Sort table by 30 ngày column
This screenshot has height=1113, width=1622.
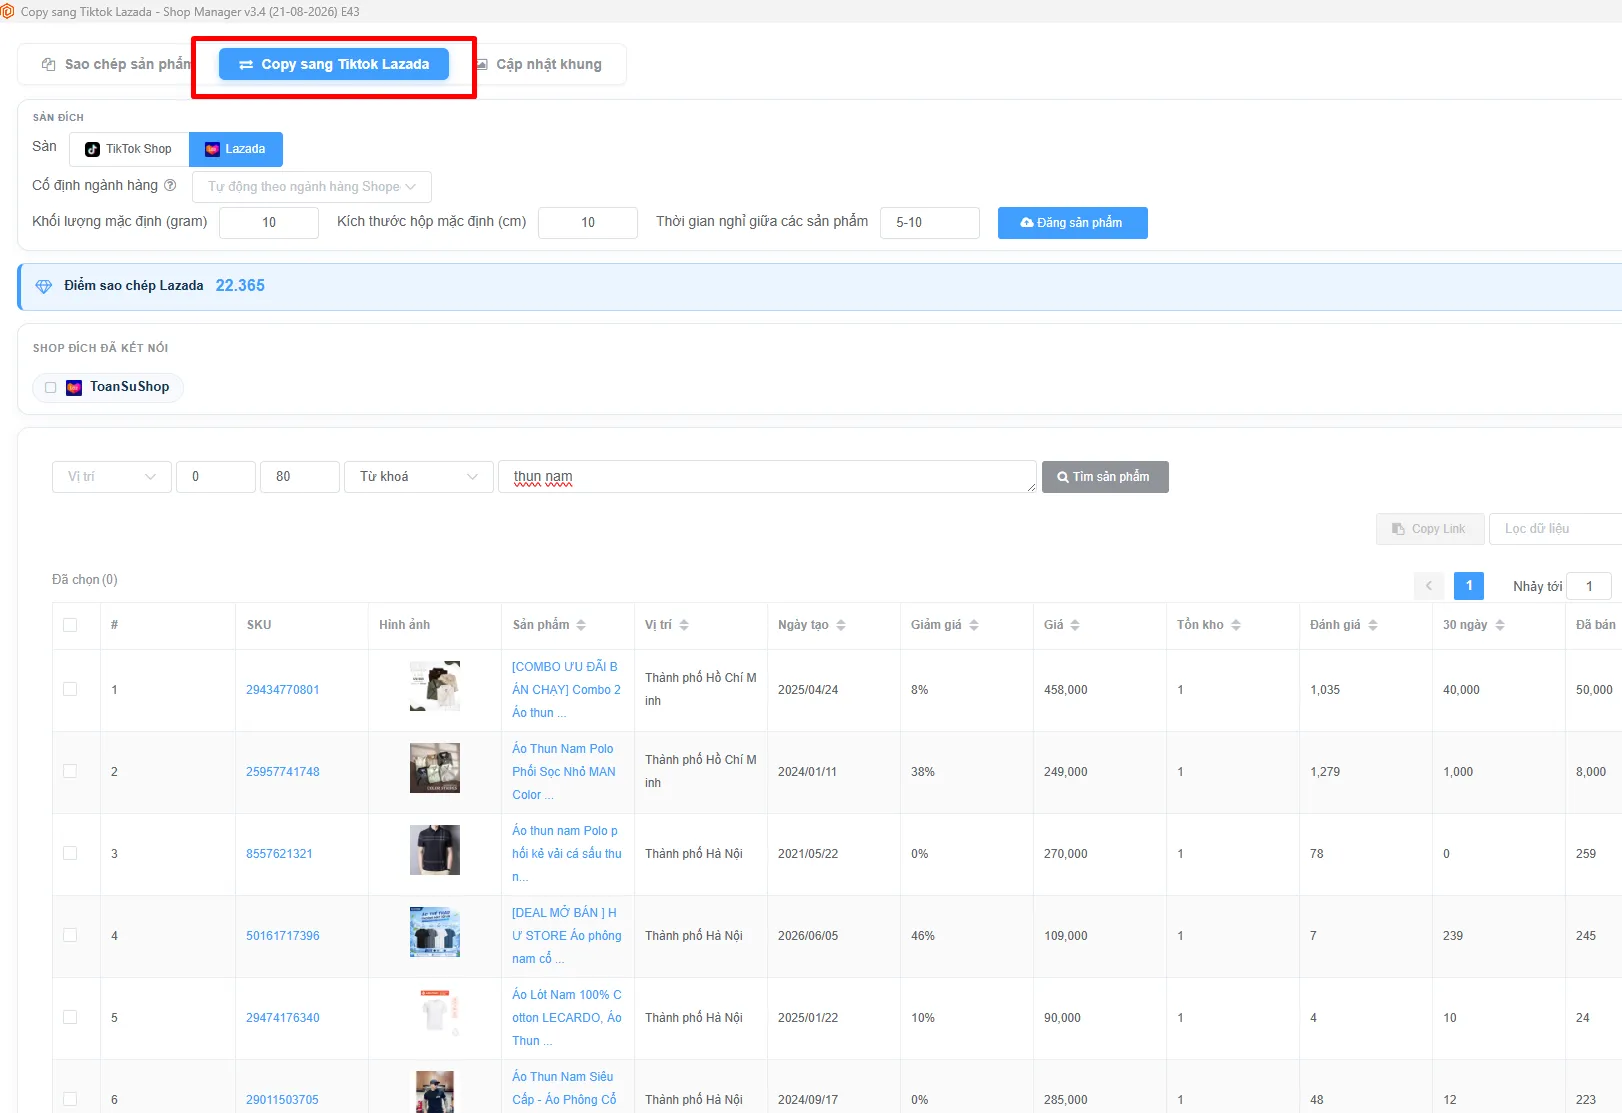pos(1500,625)
